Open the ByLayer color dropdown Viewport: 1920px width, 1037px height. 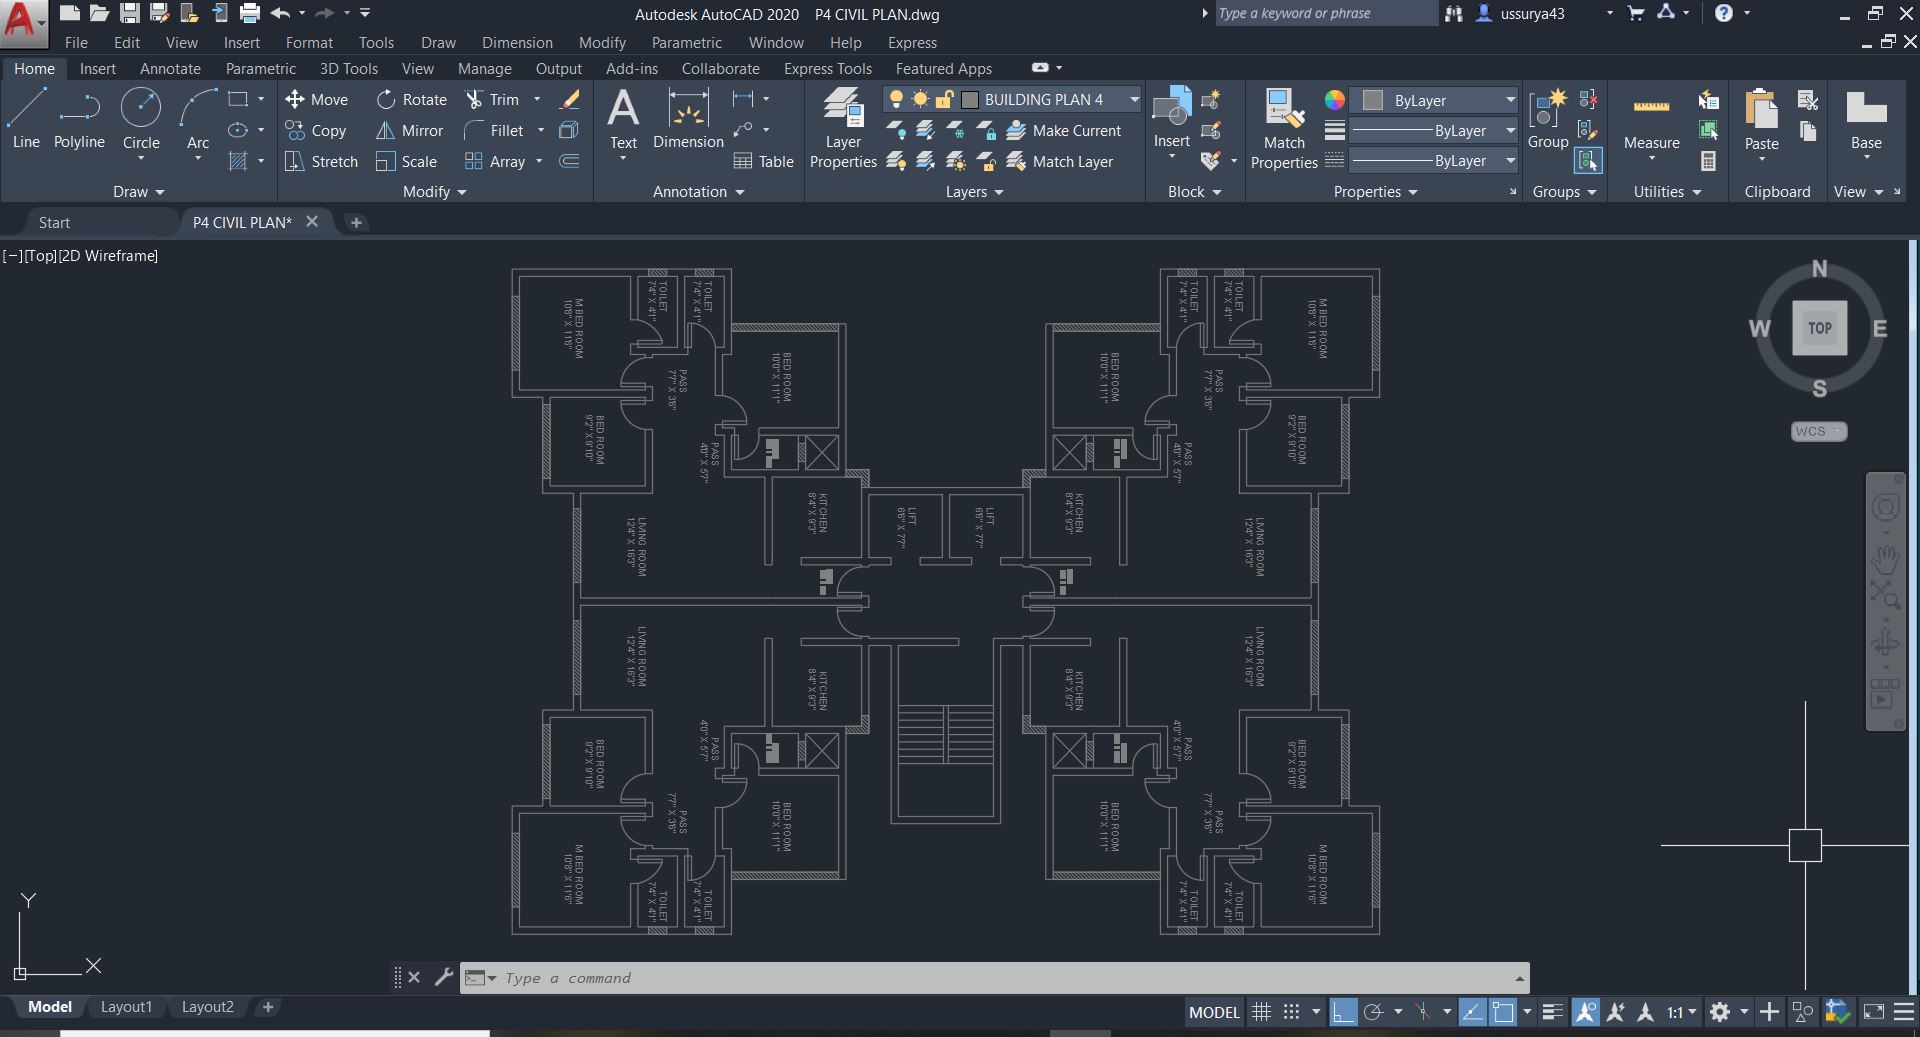(x=1510, y=100)
